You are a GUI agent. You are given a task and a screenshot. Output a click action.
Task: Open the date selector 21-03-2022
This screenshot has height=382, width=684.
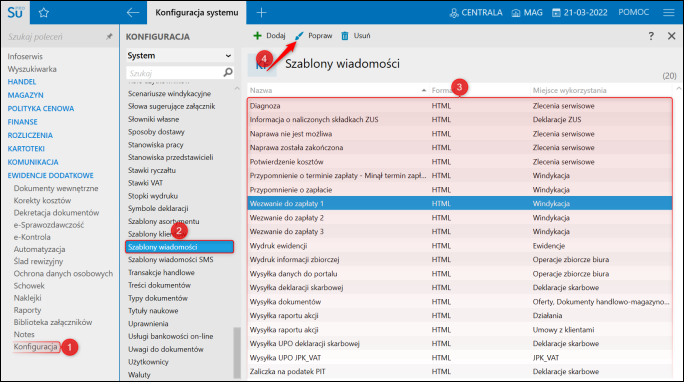click(580, 13)
